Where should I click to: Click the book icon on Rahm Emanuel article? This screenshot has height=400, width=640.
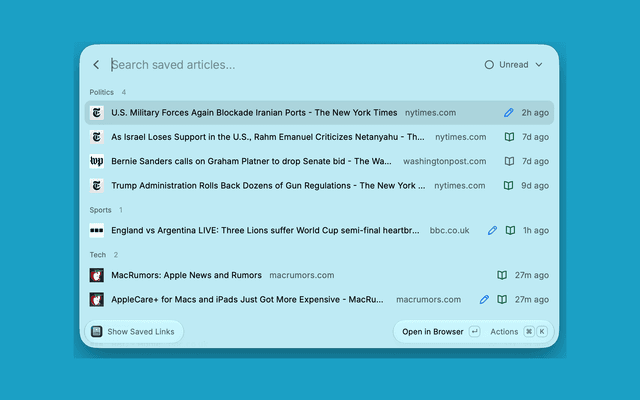509,137
